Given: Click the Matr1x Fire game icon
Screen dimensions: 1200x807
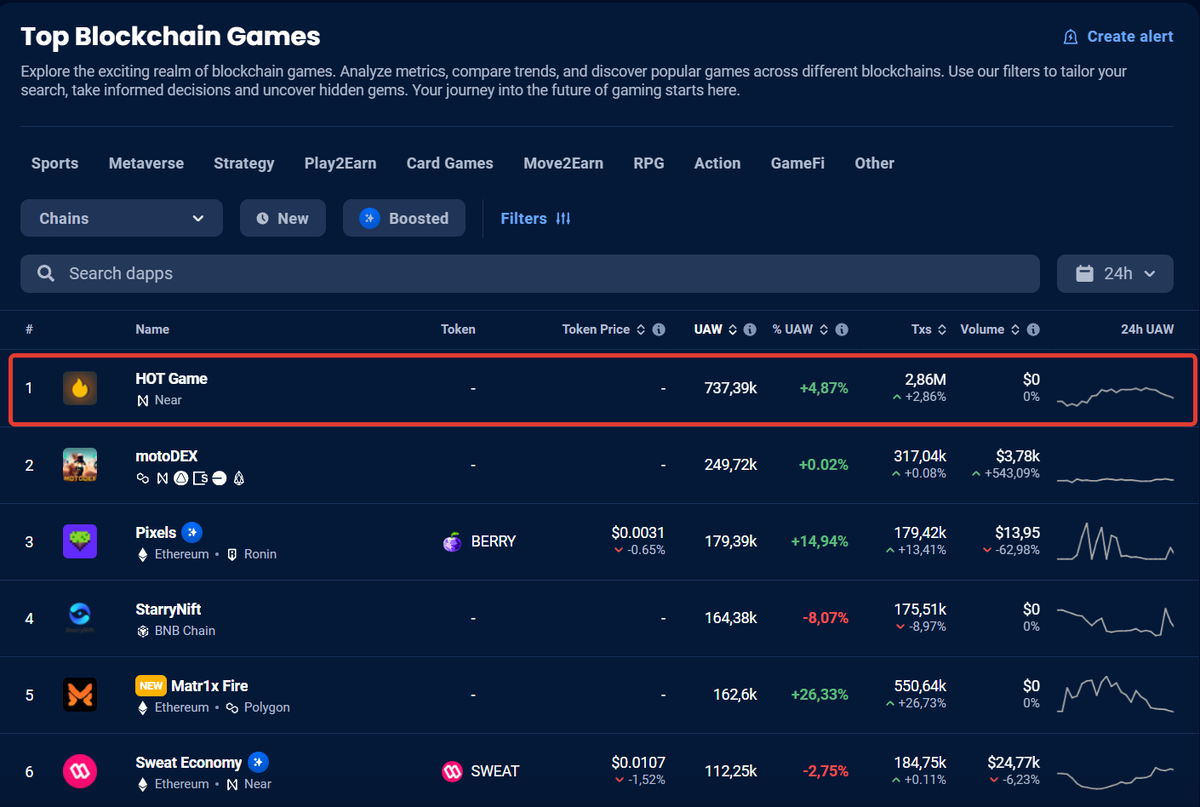Looking at the screenshot, I should pos(80,695).
